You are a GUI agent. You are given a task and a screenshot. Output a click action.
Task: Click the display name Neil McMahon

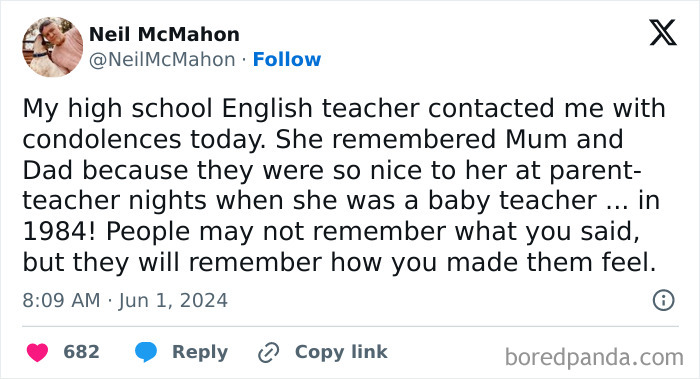point(164,34)
